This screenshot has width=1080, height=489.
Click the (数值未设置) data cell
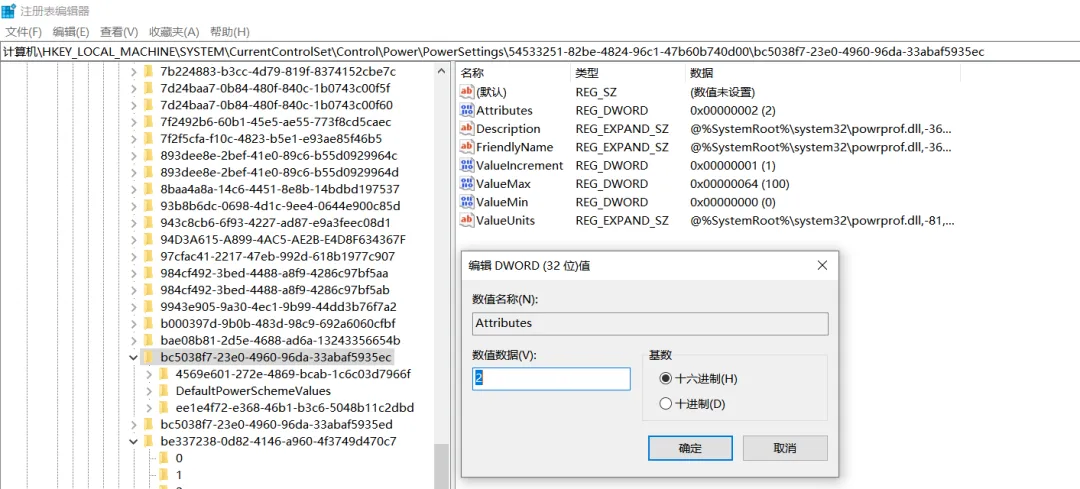(x=723, y=92)
